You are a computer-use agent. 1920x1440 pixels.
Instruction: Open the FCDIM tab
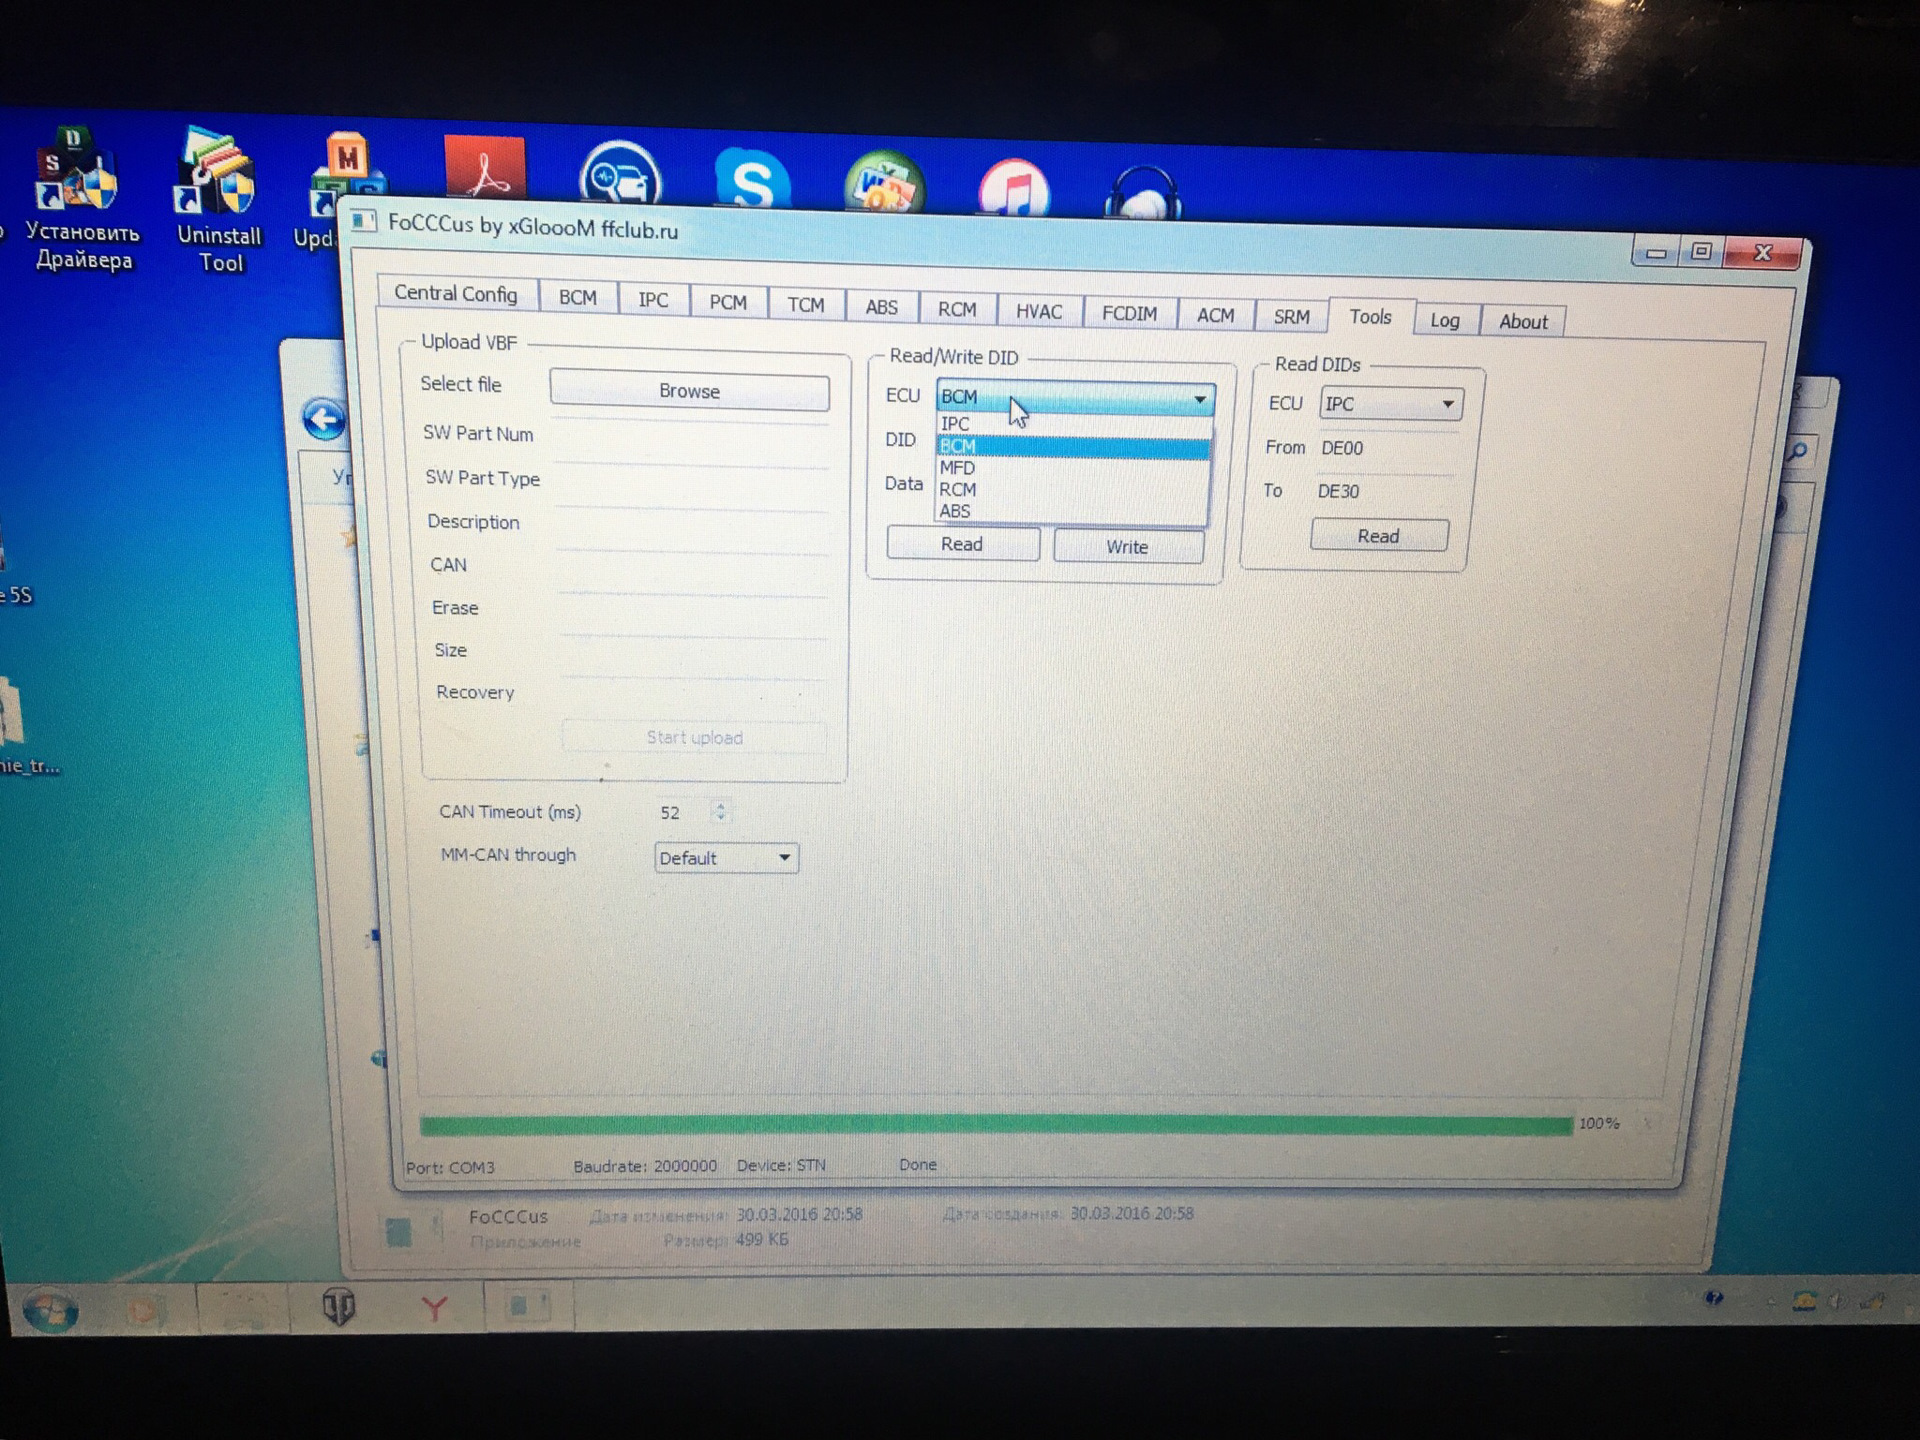1129,314
